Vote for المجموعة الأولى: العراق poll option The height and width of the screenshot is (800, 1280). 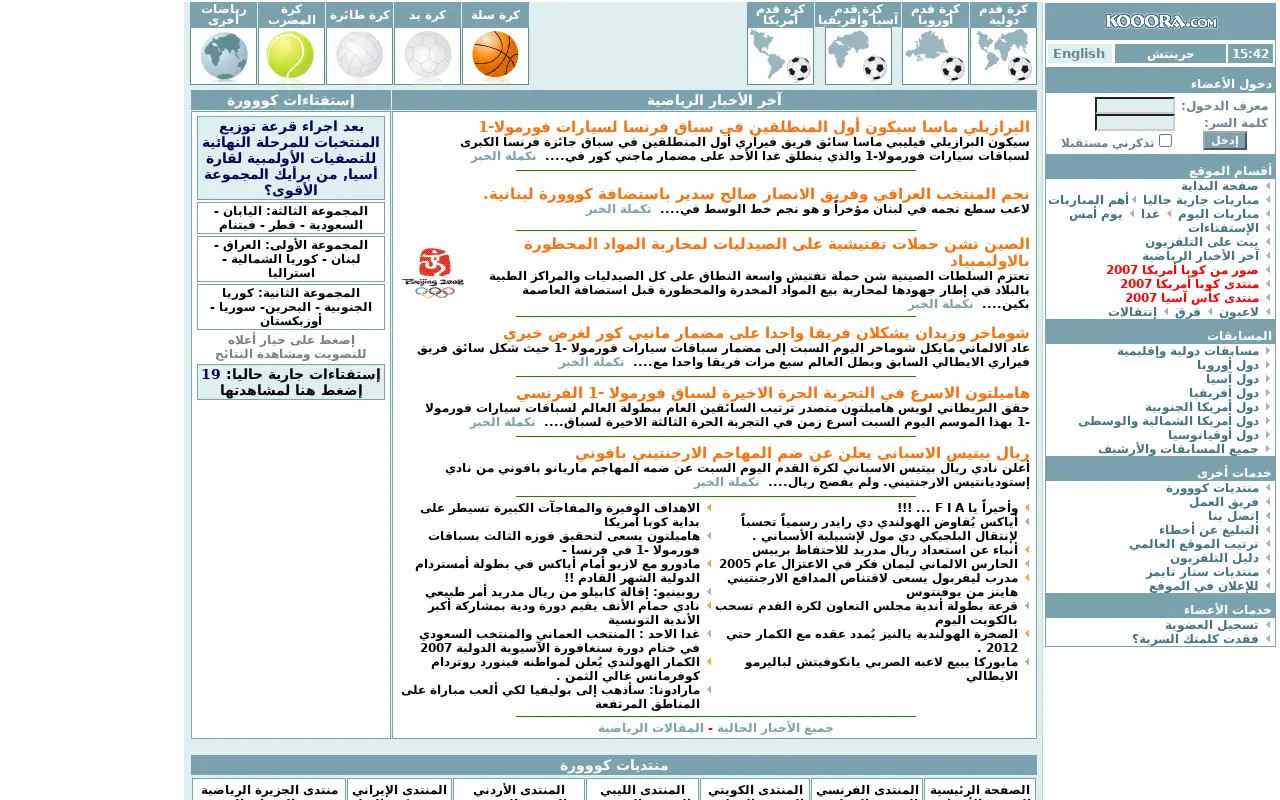pyautogui.click(x=291, y=259)
